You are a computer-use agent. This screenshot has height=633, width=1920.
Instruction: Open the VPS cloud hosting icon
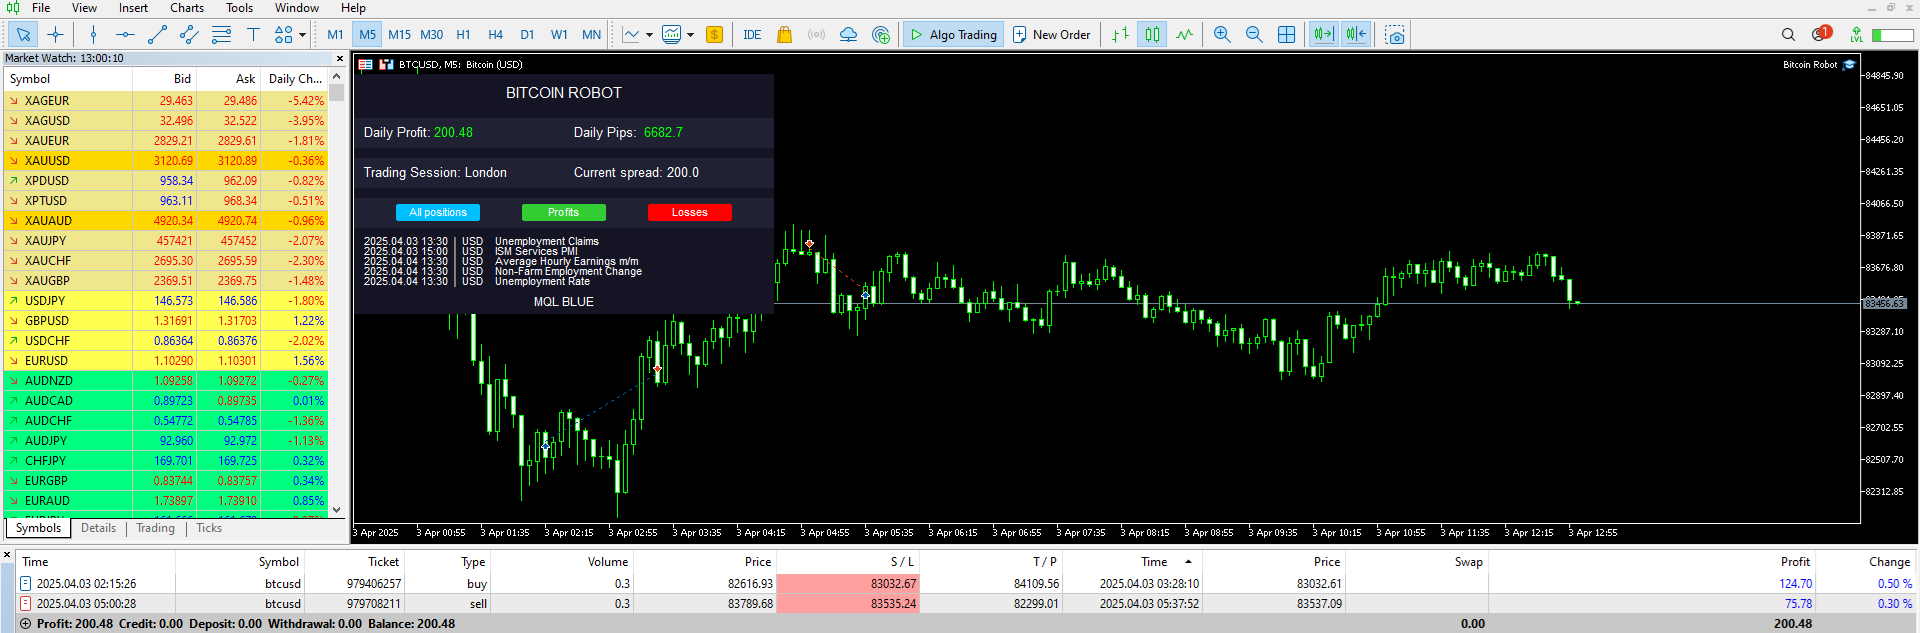(848, 35)
